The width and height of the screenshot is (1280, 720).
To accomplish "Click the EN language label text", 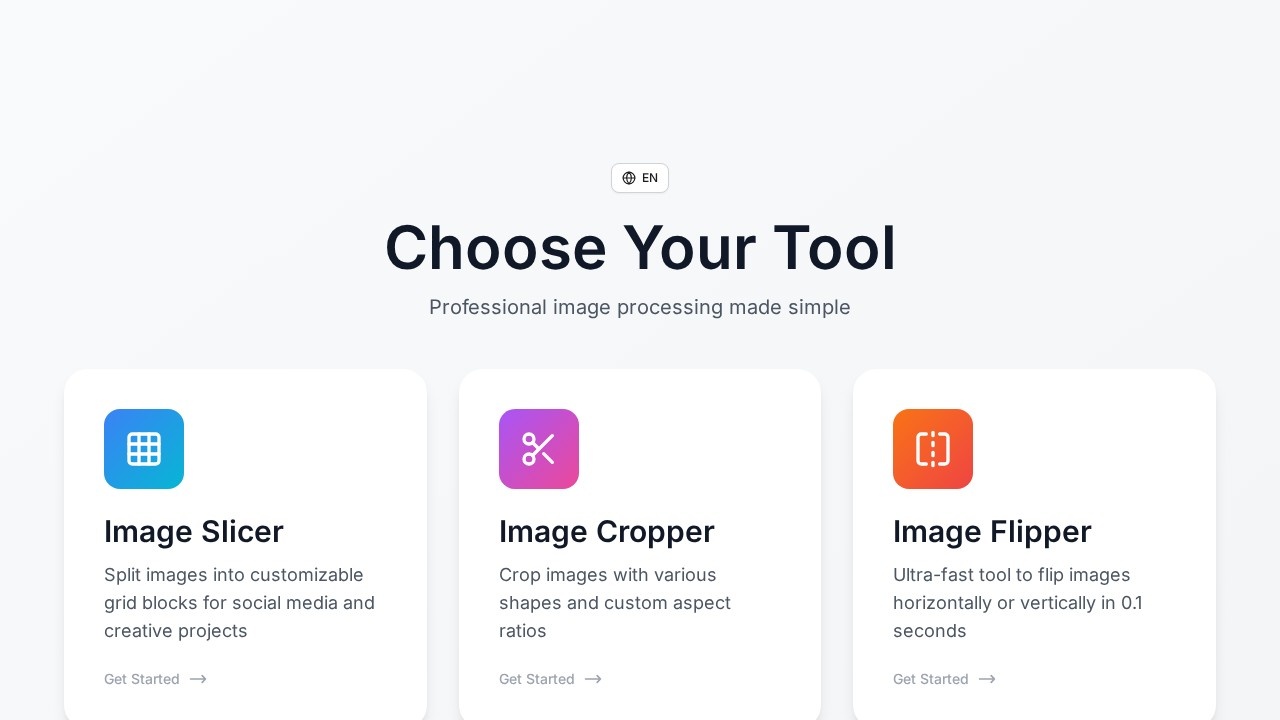I will (x=650, y=178).
